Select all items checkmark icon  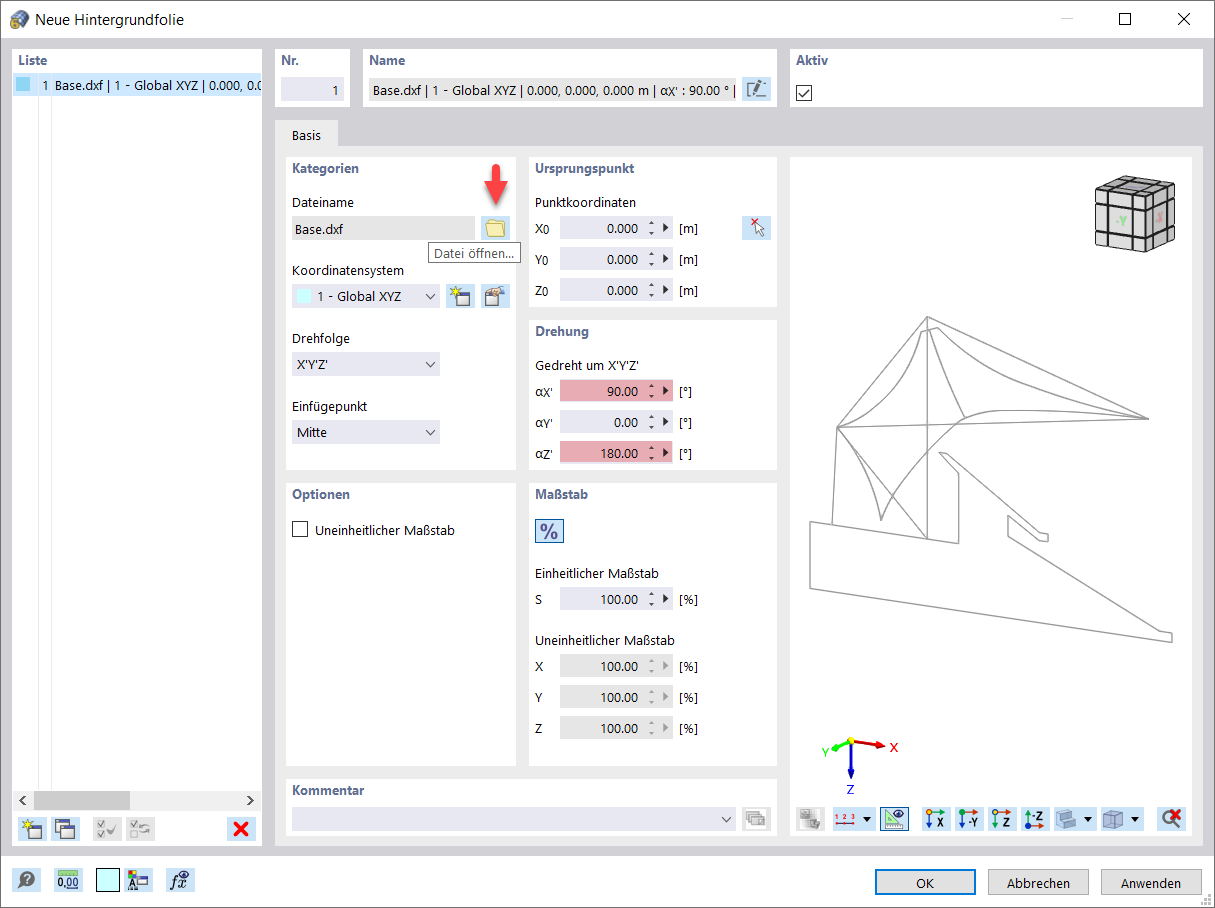(x=107, y=828)
